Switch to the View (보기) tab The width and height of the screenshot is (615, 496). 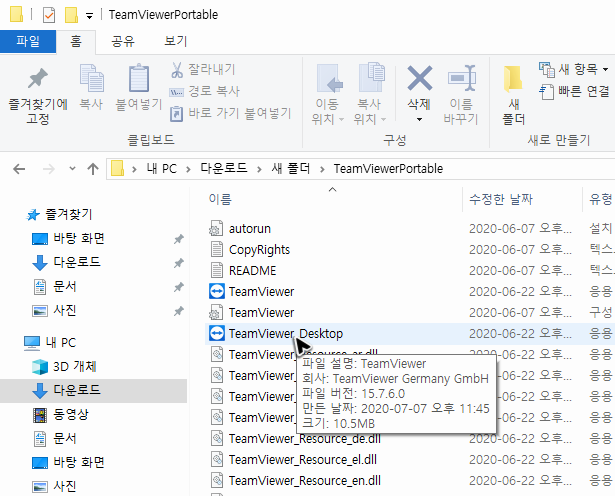[x=176, y=42]
